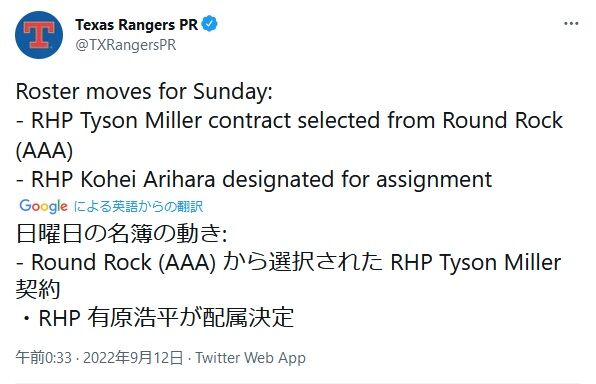
Task: Click the blue verified badge icon
Action: click(x=209, y=24)
